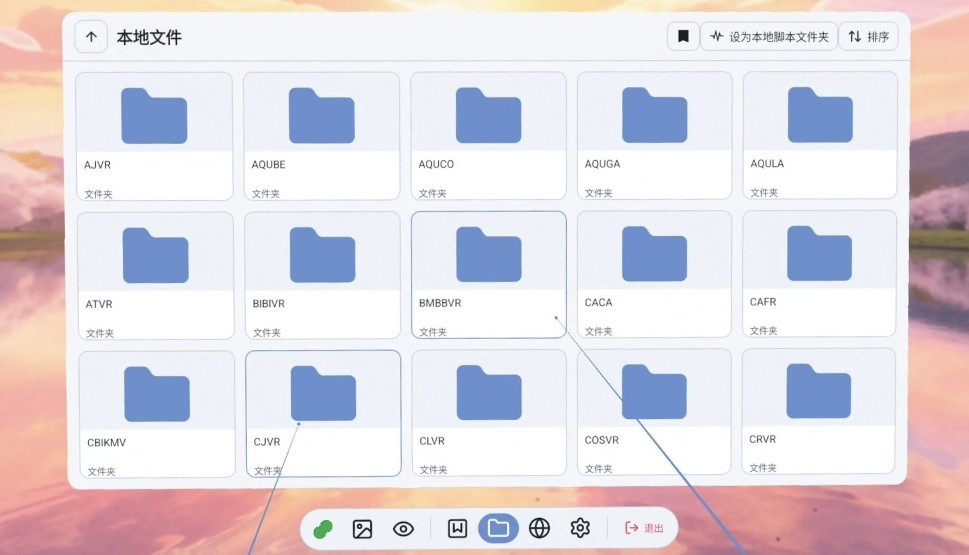969x555 pixels.
Task: Open the image gallery icon in dock
Action: [362, 529]
